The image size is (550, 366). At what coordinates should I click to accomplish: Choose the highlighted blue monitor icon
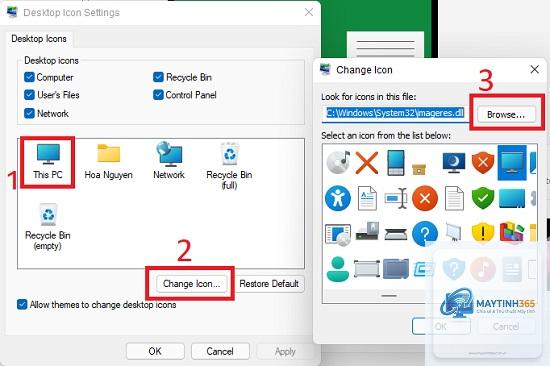512,163
